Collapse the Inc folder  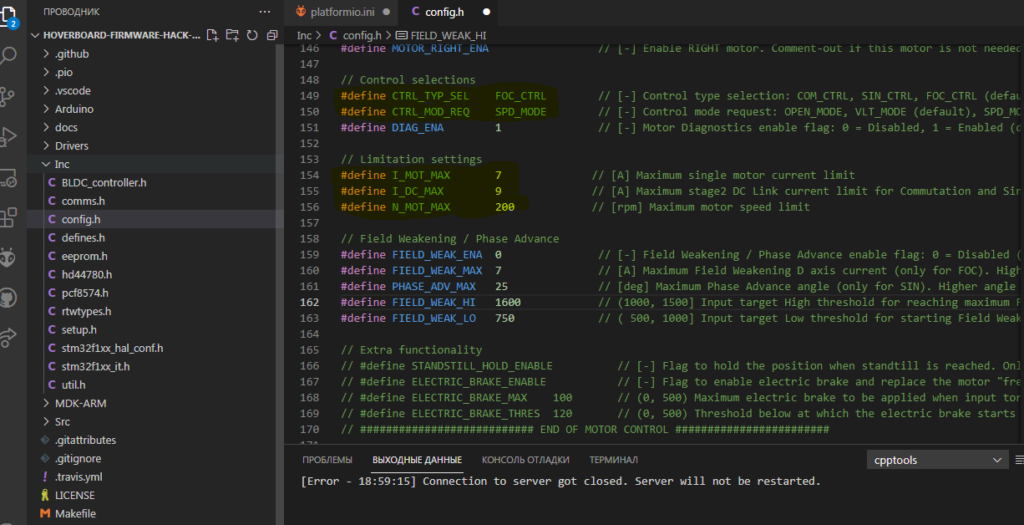point(62,164)
